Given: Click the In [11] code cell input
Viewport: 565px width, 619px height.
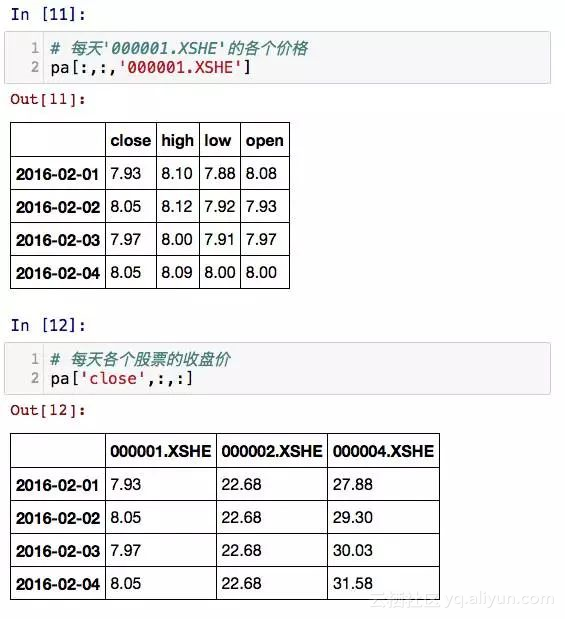Looking at the screenshot, I should click(277, 58).
